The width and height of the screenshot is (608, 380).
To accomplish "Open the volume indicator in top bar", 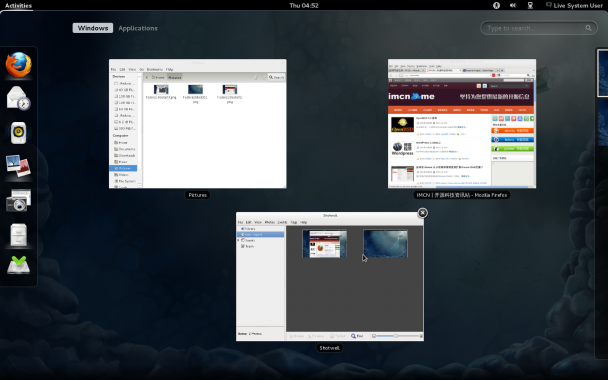I will [513, 5].
